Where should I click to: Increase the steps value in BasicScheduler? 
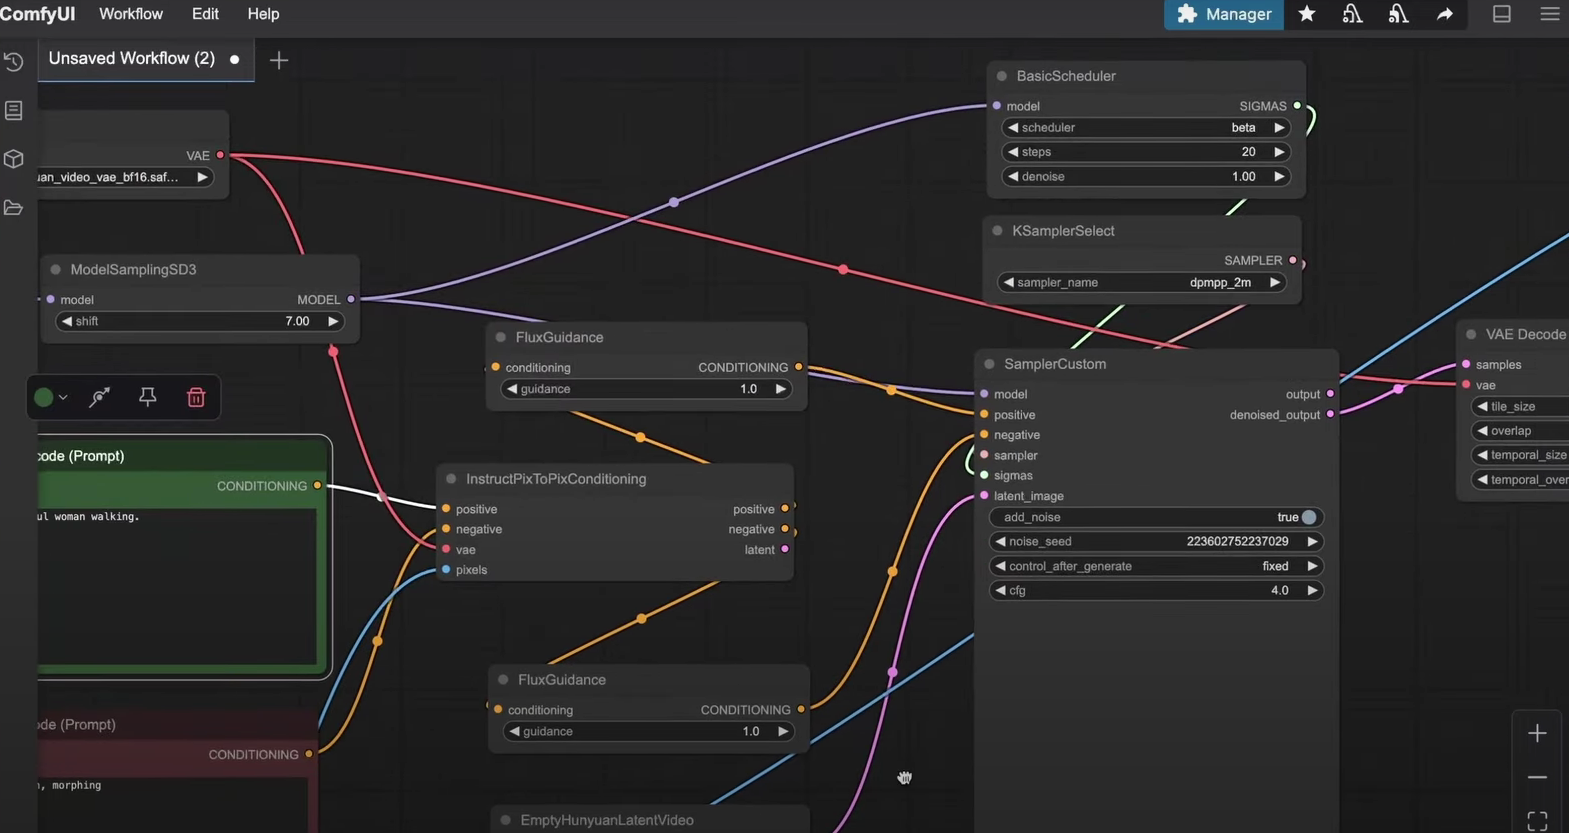click(x=1279, y=152)
